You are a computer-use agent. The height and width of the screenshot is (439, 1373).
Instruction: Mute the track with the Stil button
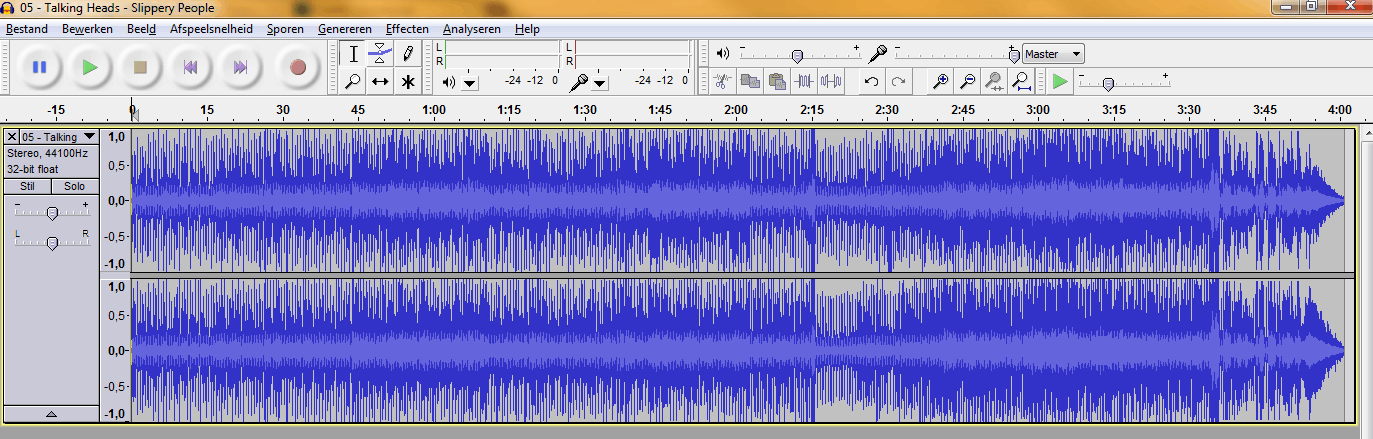pos(27,186)
